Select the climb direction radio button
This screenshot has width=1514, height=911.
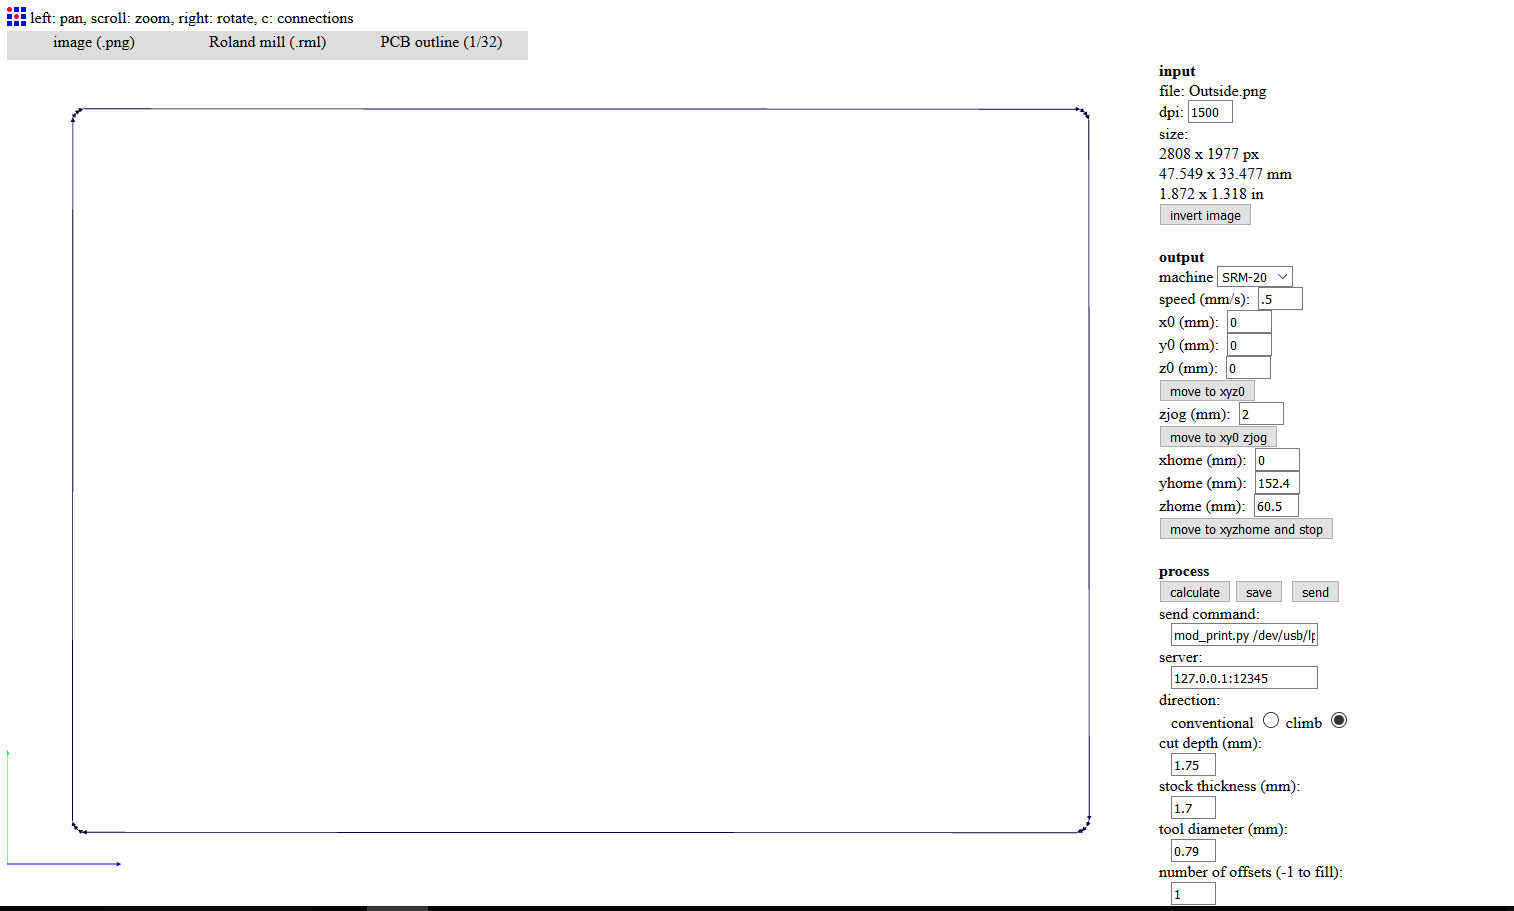tap(1339, 720)
